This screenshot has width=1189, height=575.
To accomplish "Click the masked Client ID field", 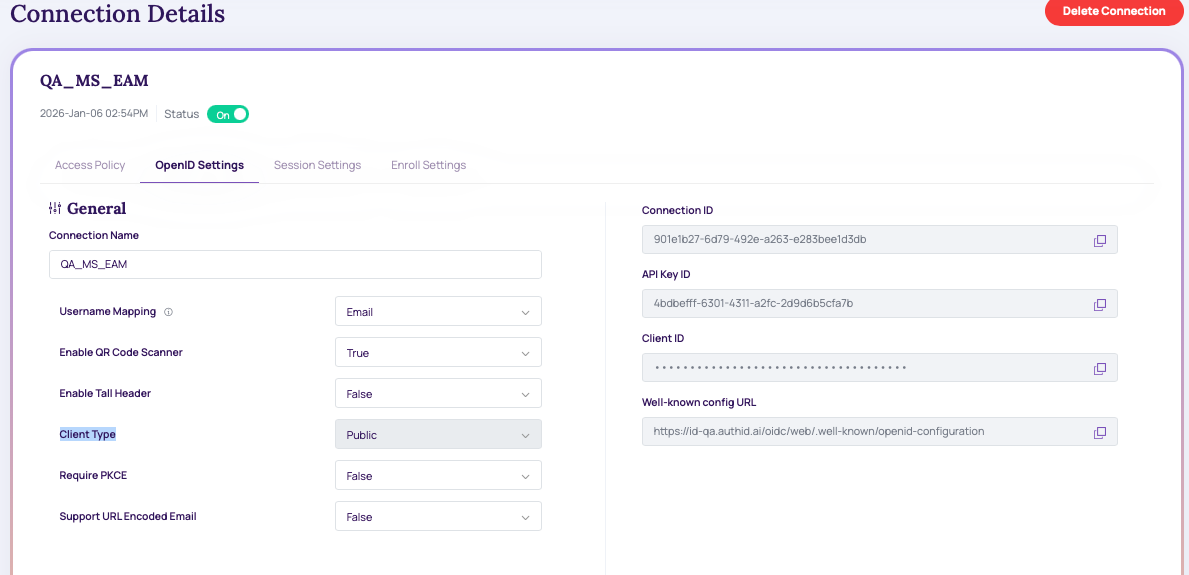I will (x=880, y=368).
